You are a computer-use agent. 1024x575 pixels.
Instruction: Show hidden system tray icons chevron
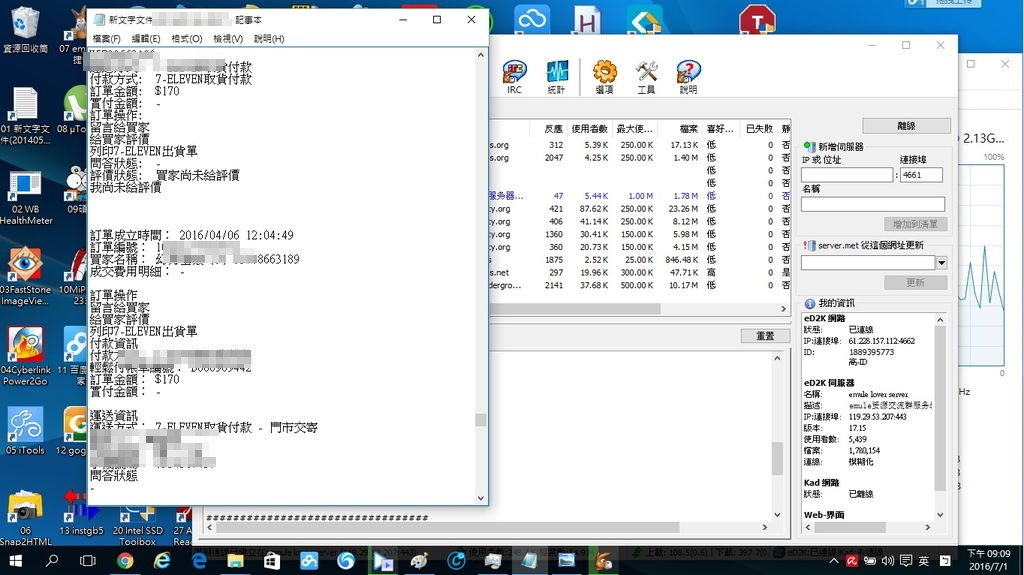click(834, 561)
